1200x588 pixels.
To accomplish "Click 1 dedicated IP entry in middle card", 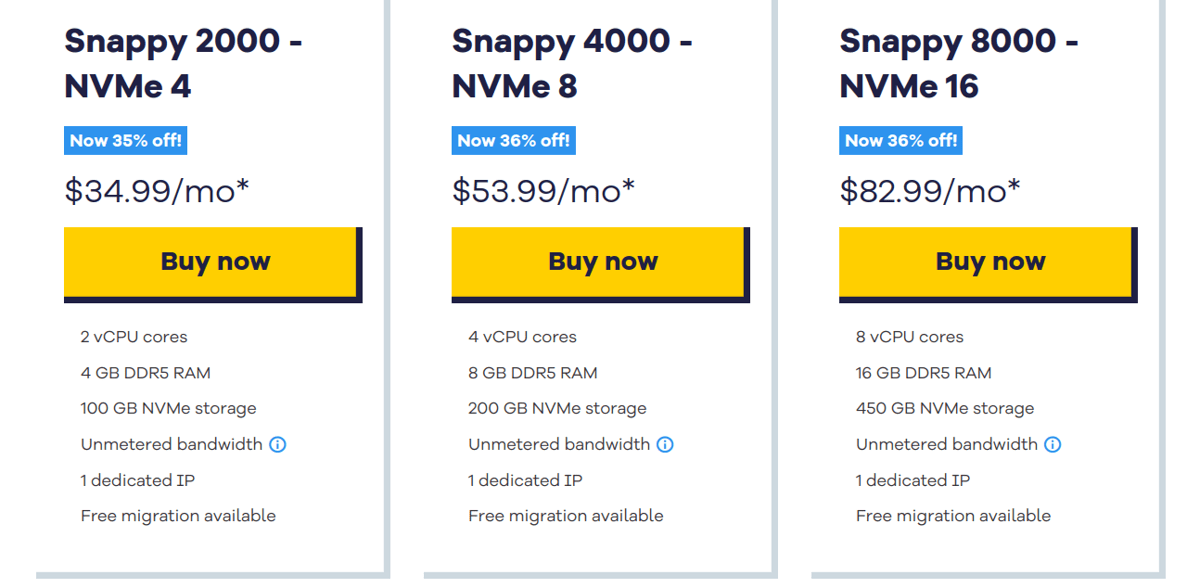I will coord(525,480).
